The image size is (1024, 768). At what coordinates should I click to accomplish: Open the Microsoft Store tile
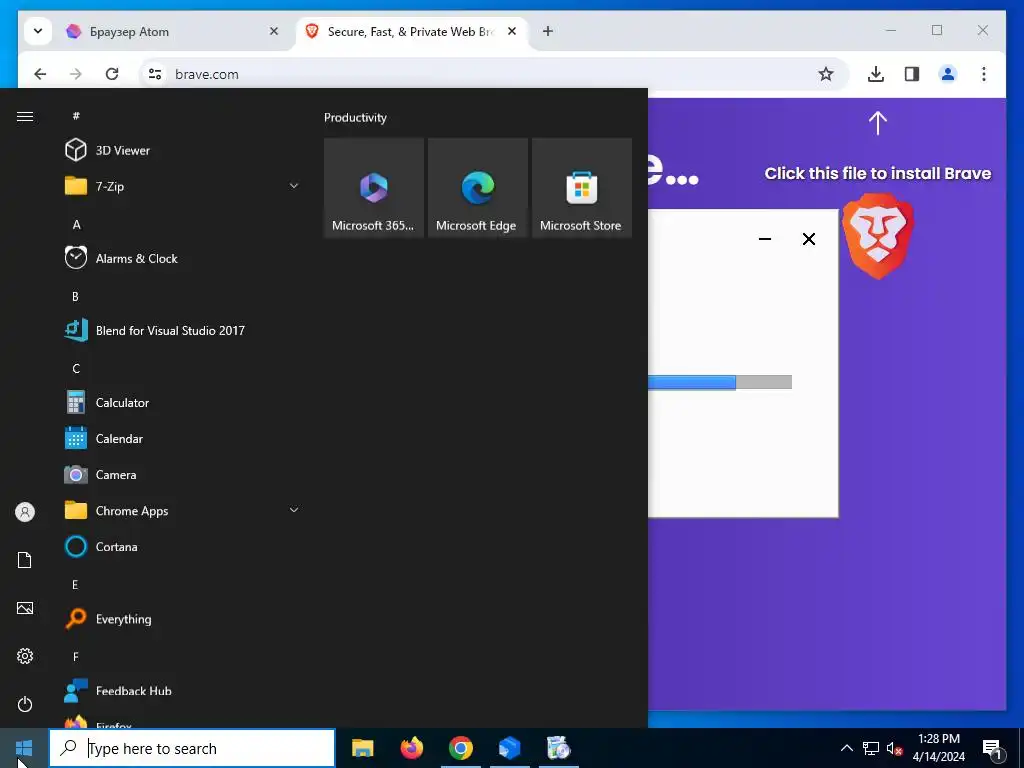[582, 187]
